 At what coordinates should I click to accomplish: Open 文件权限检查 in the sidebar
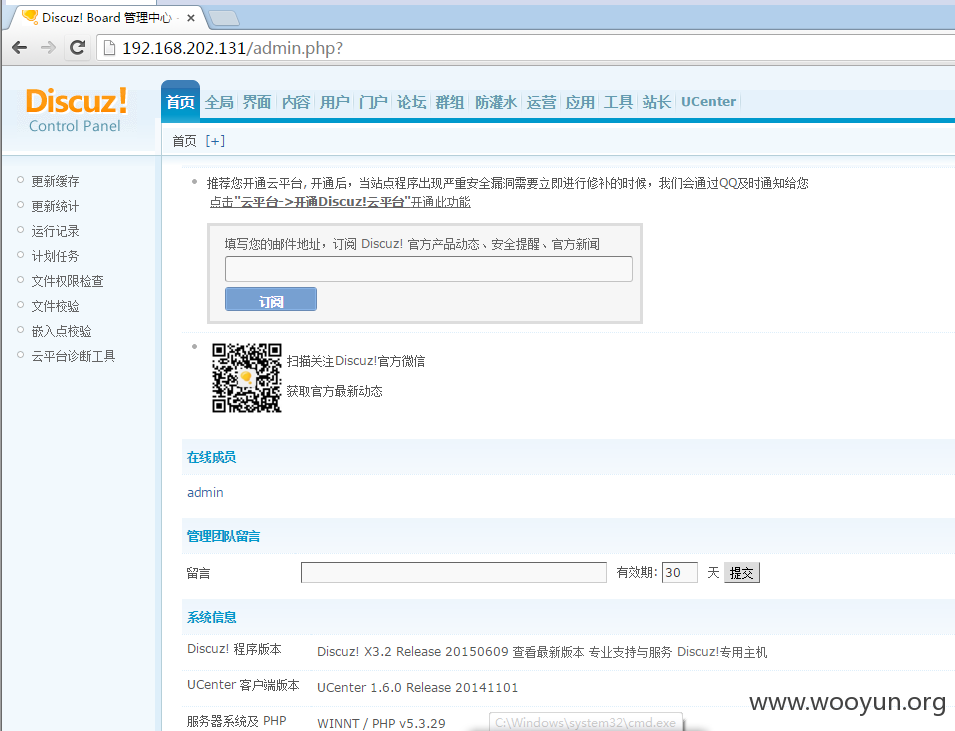[x=68, y=281]
